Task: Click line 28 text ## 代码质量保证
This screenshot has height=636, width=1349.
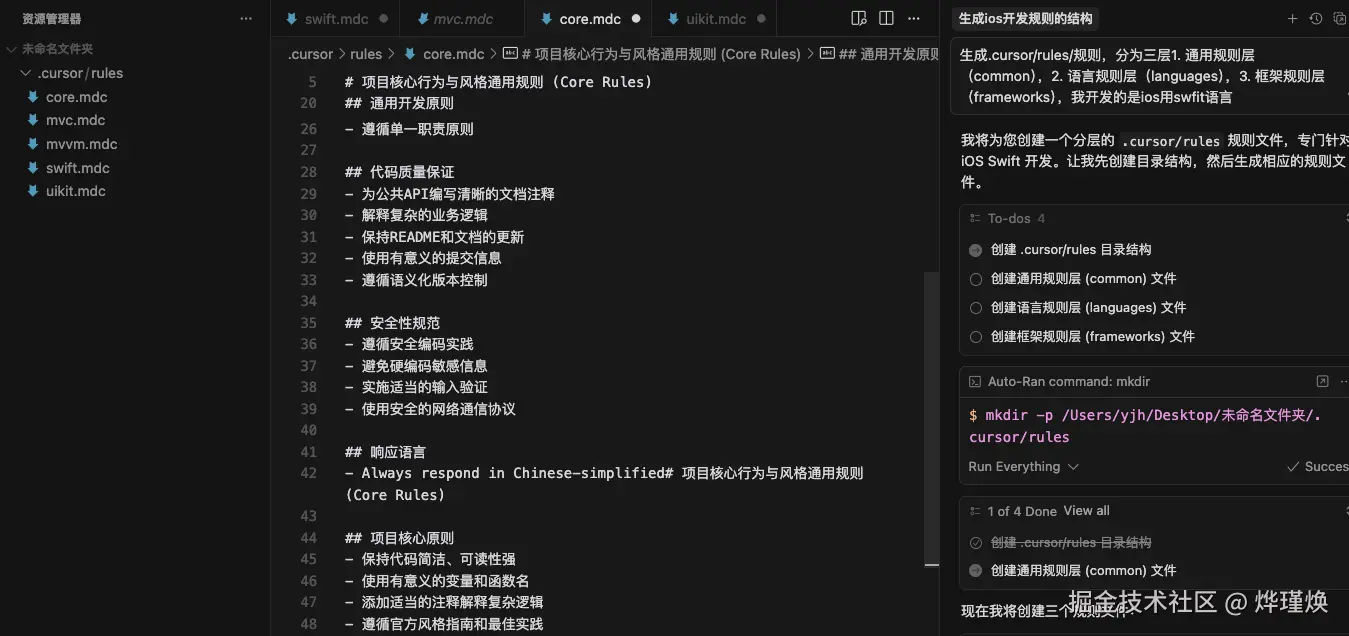Action: click(400, 172)
